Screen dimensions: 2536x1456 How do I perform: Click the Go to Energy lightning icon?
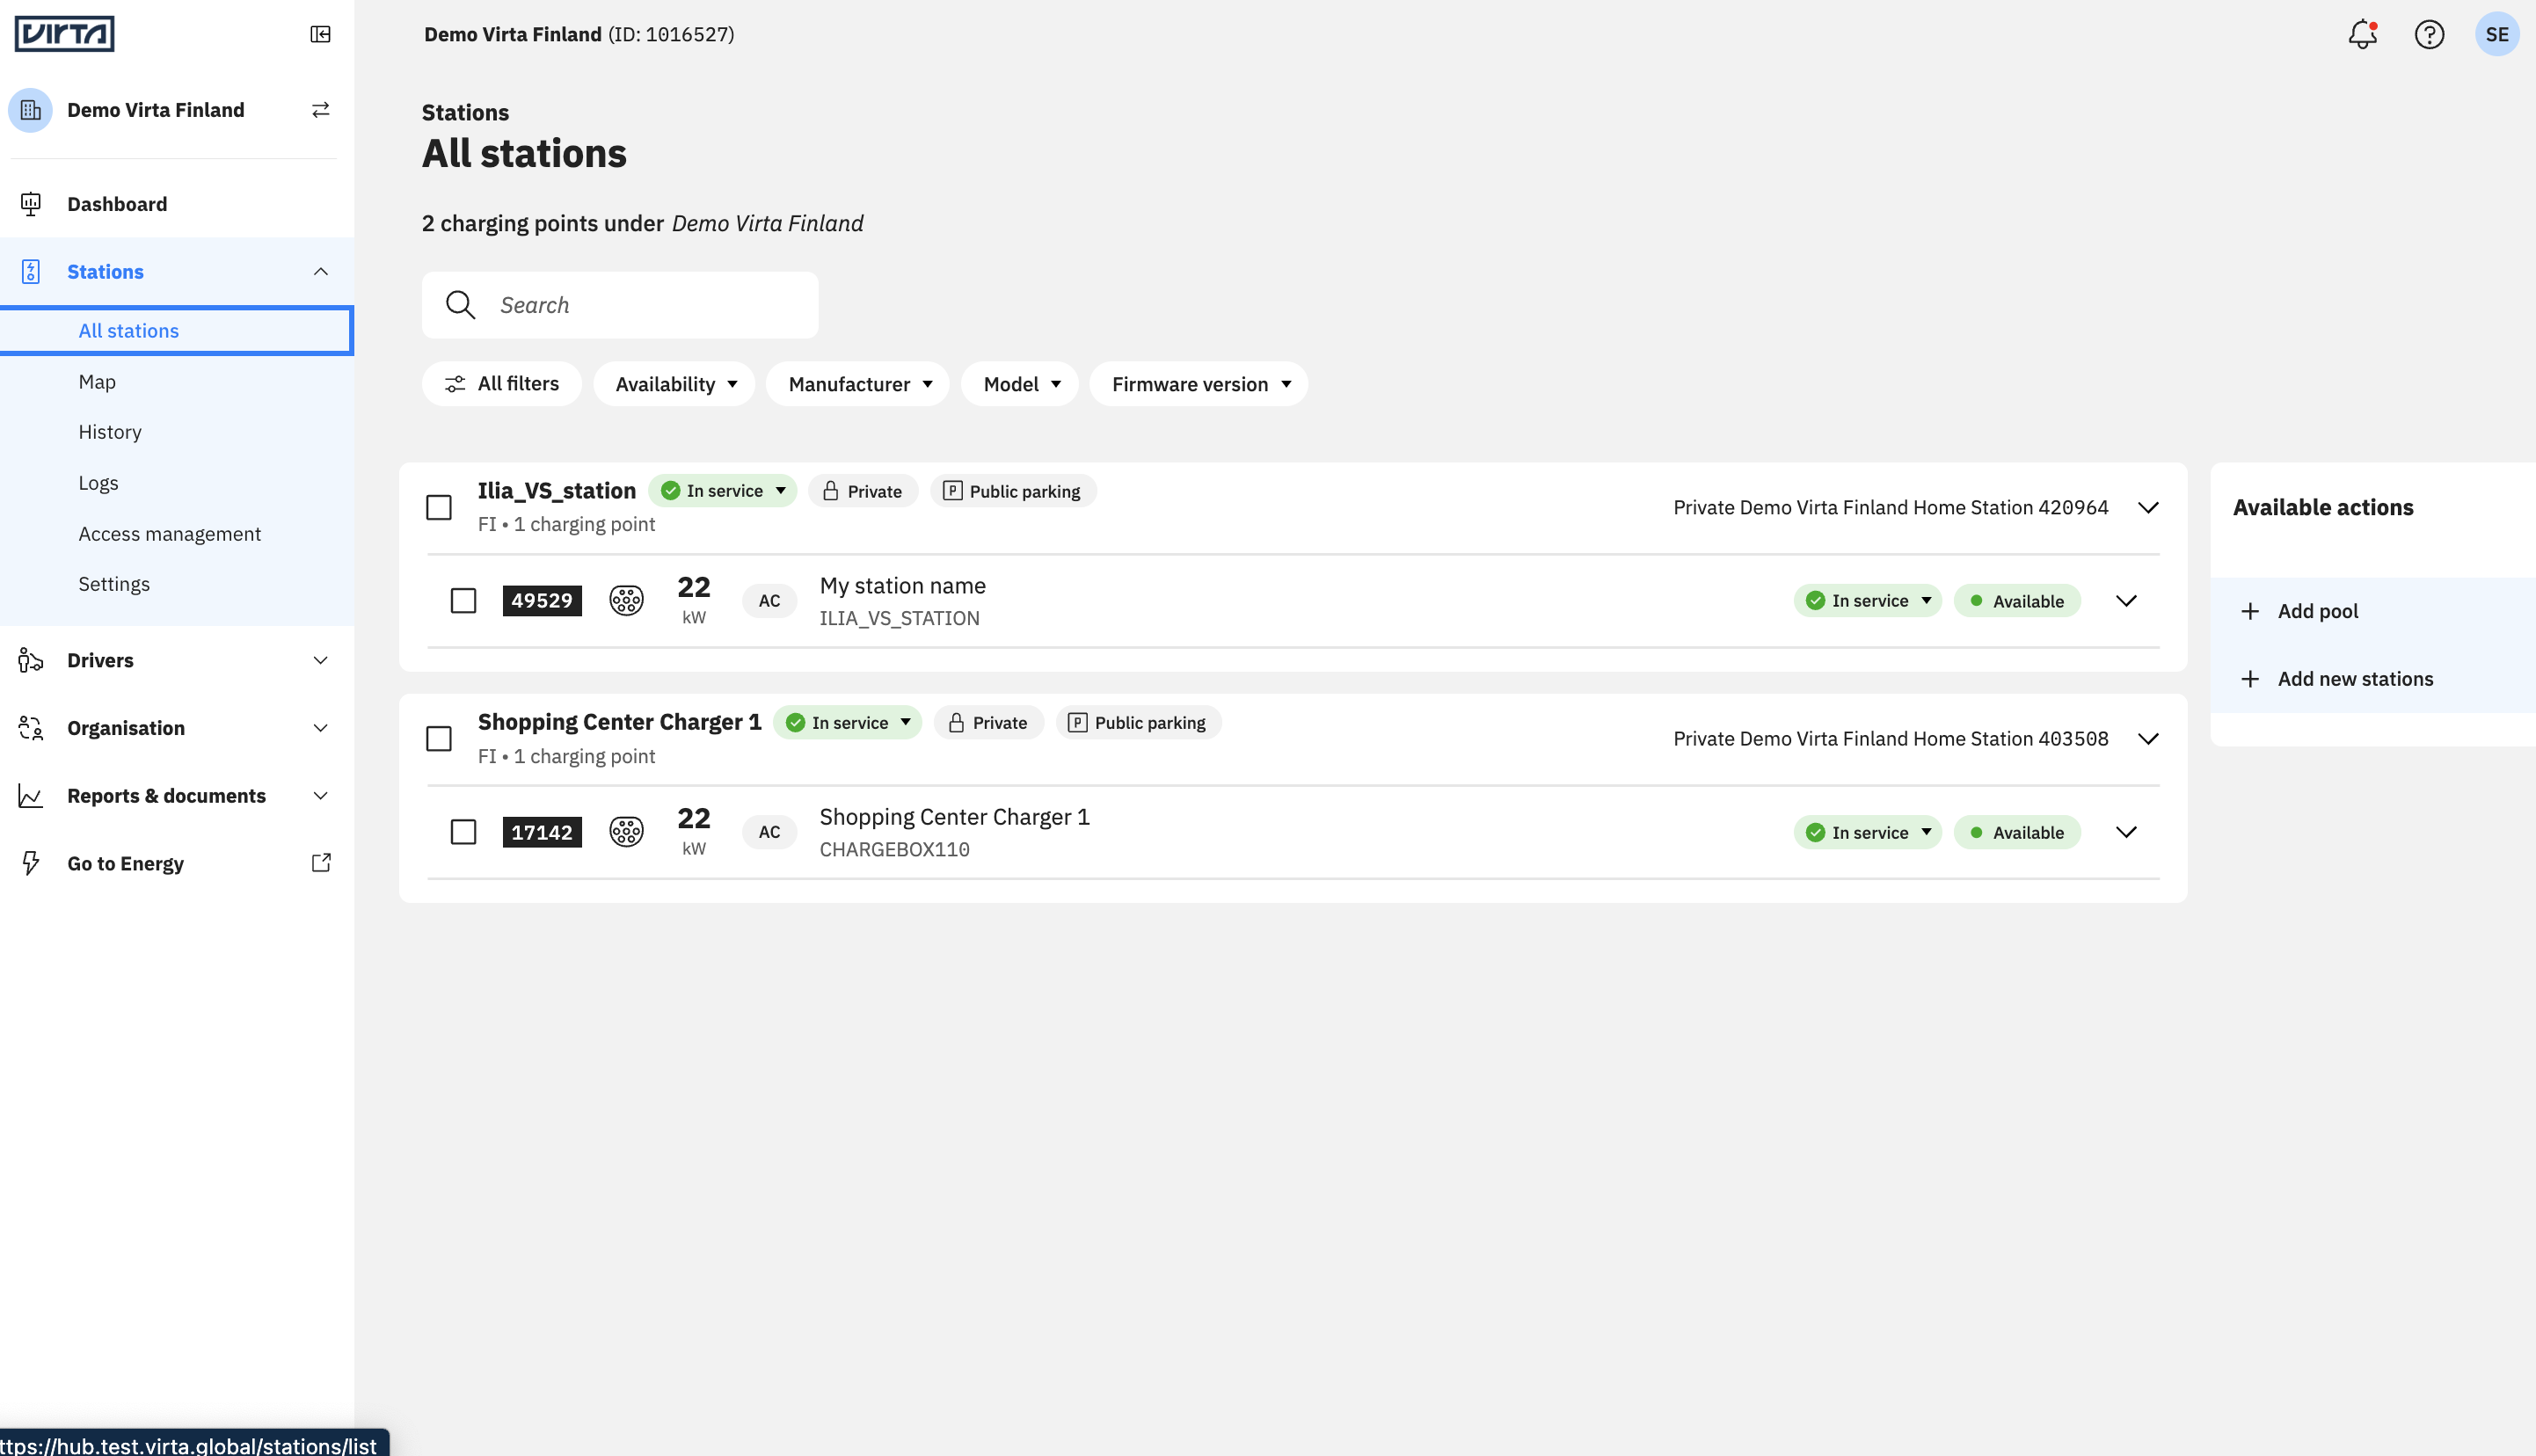tap(31, 863)
